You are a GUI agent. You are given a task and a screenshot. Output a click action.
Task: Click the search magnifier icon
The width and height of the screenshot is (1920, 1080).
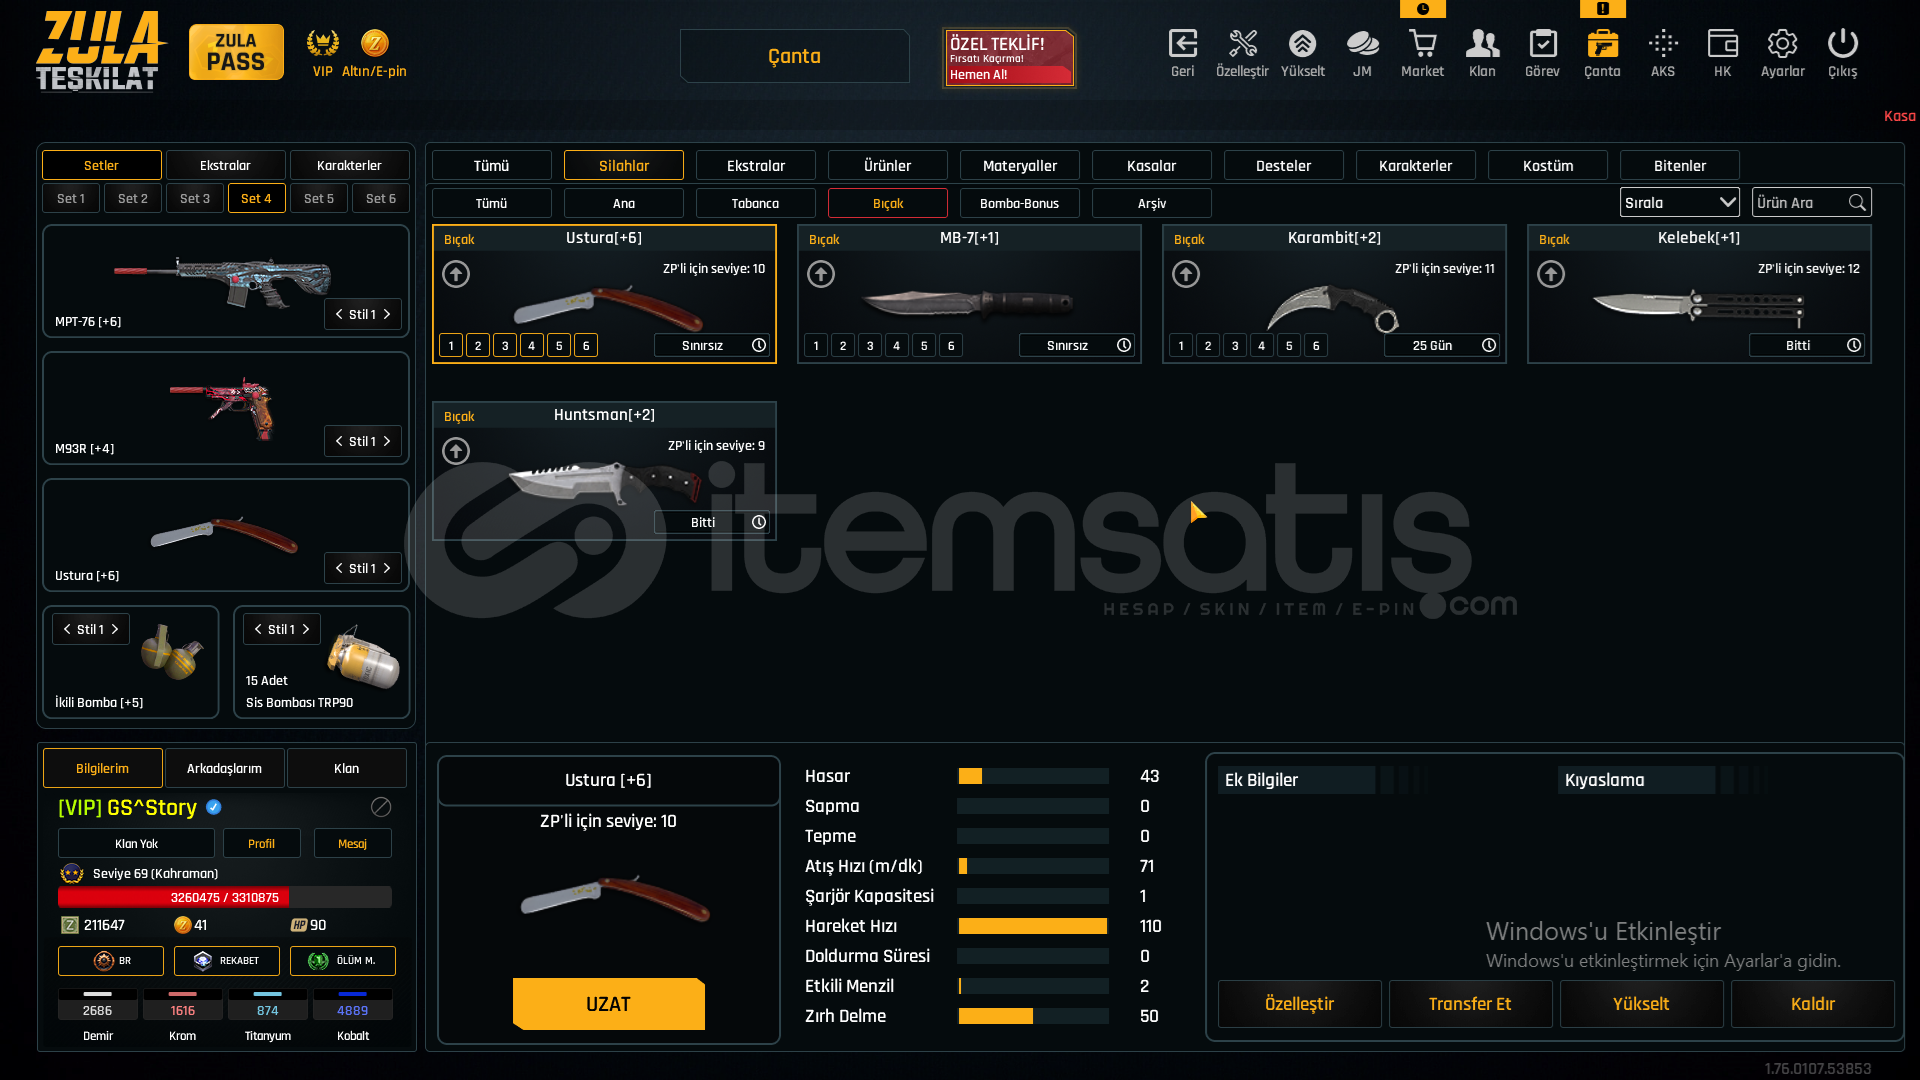[x=1857, y=202]
